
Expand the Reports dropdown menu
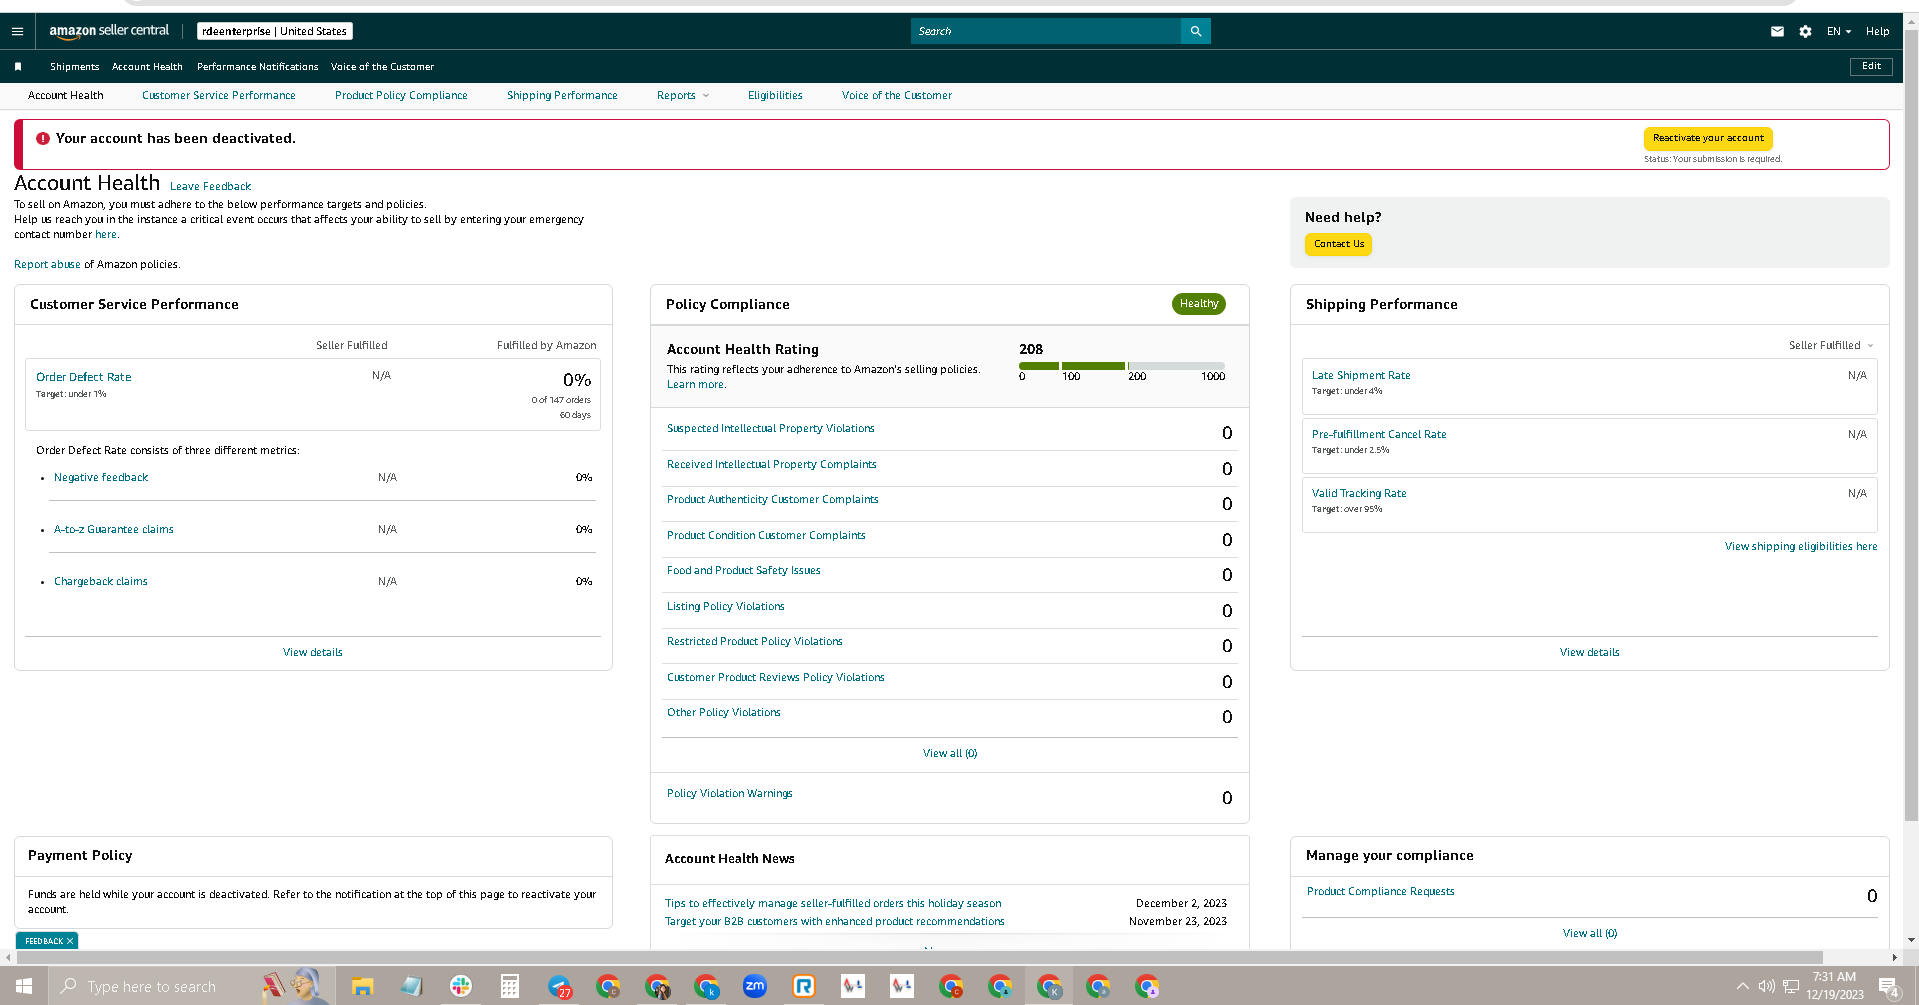coord(683,95)
